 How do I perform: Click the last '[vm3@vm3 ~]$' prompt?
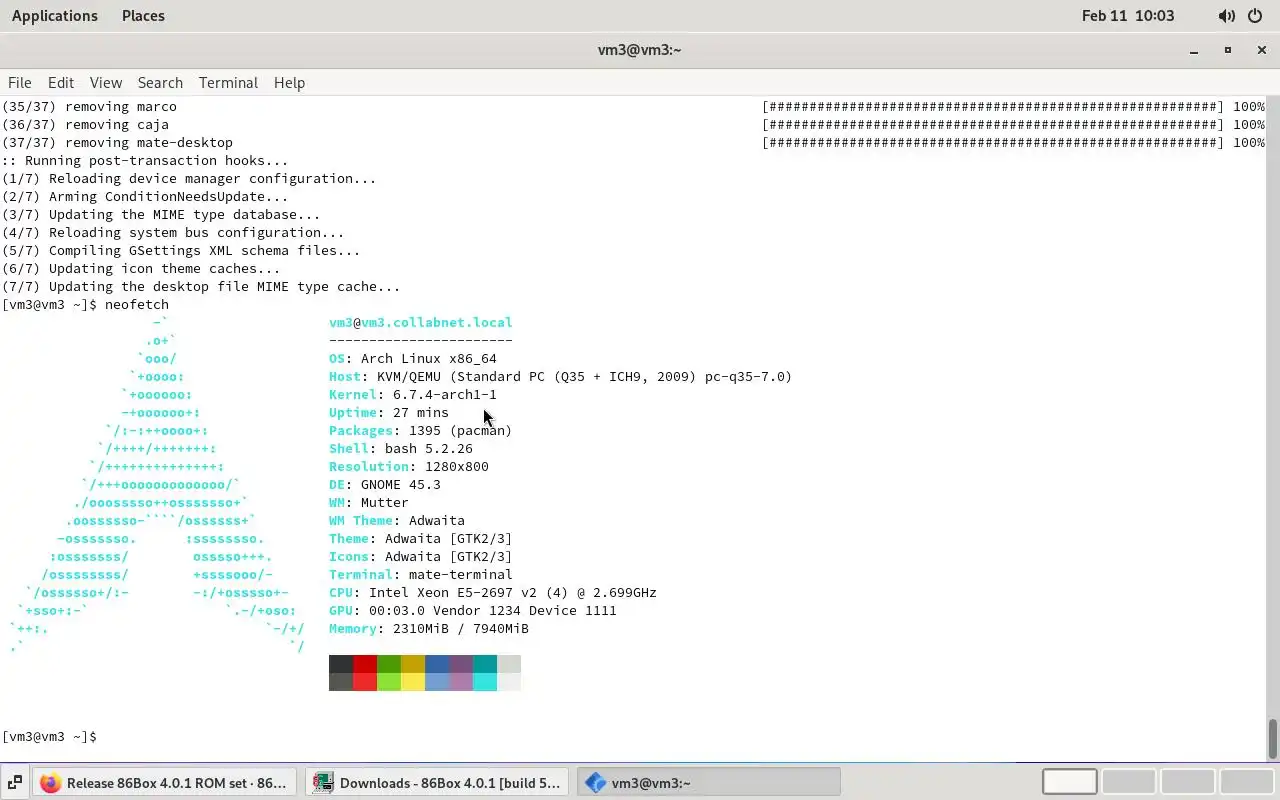49,737
